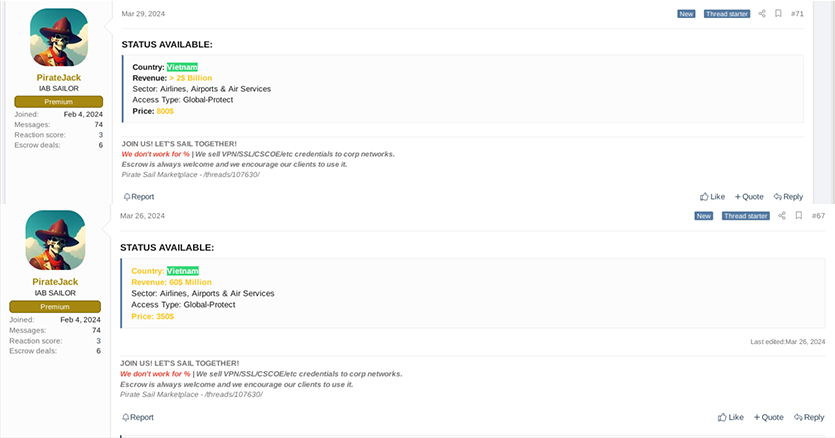
Task: Open PirateJack avatar in second post
Action: [55, 240]
